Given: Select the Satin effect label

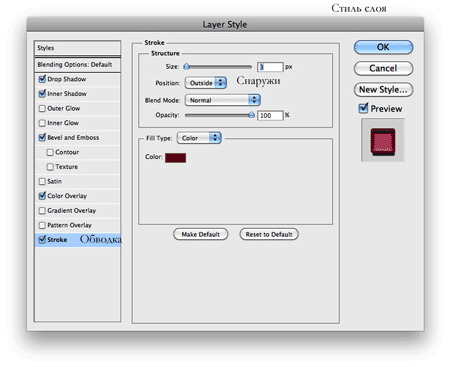Looking at the screenshot, I should [x=54, y=182].
